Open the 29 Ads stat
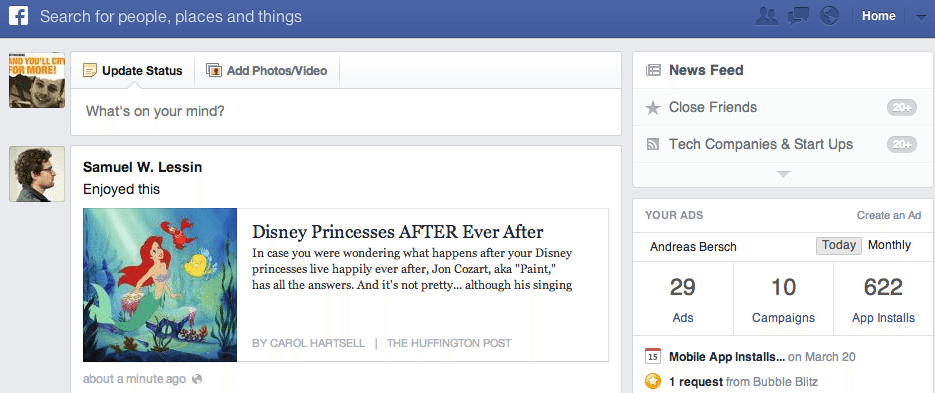935x393 pixels. (683, 298)
